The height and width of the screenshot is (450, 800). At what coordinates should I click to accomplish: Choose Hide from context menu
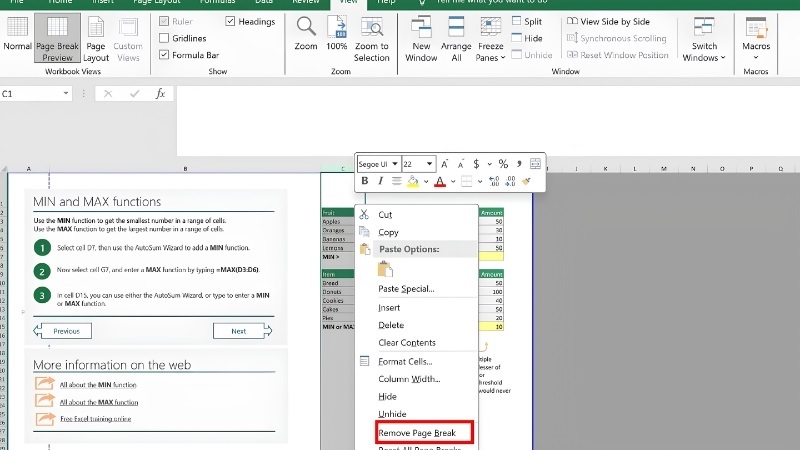point(417,396)
